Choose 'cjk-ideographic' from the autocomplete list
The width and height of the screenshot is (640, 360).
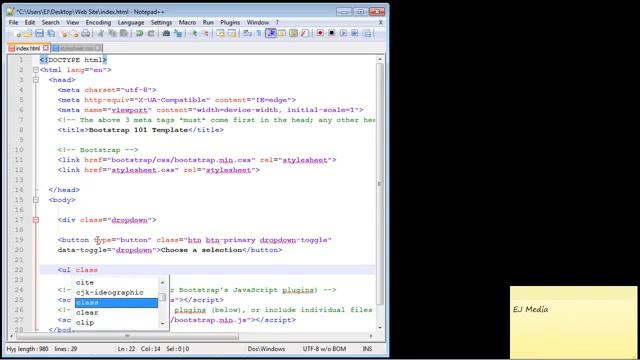[116, 293]
